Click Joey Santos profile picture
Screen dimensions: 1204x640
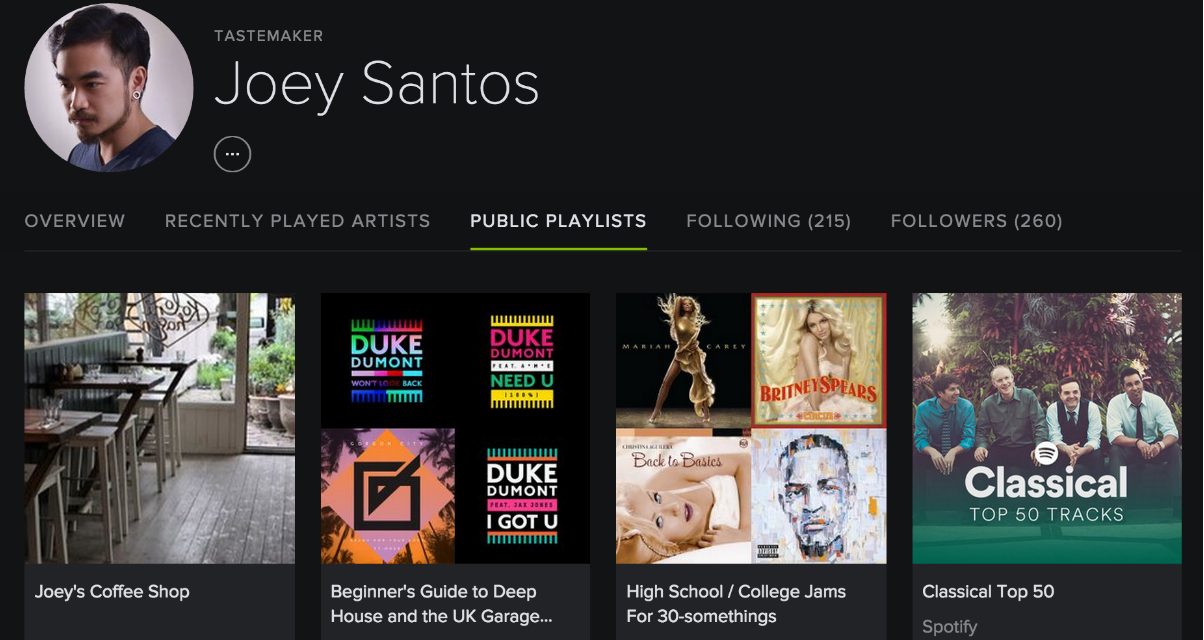(x=109, y=88)
